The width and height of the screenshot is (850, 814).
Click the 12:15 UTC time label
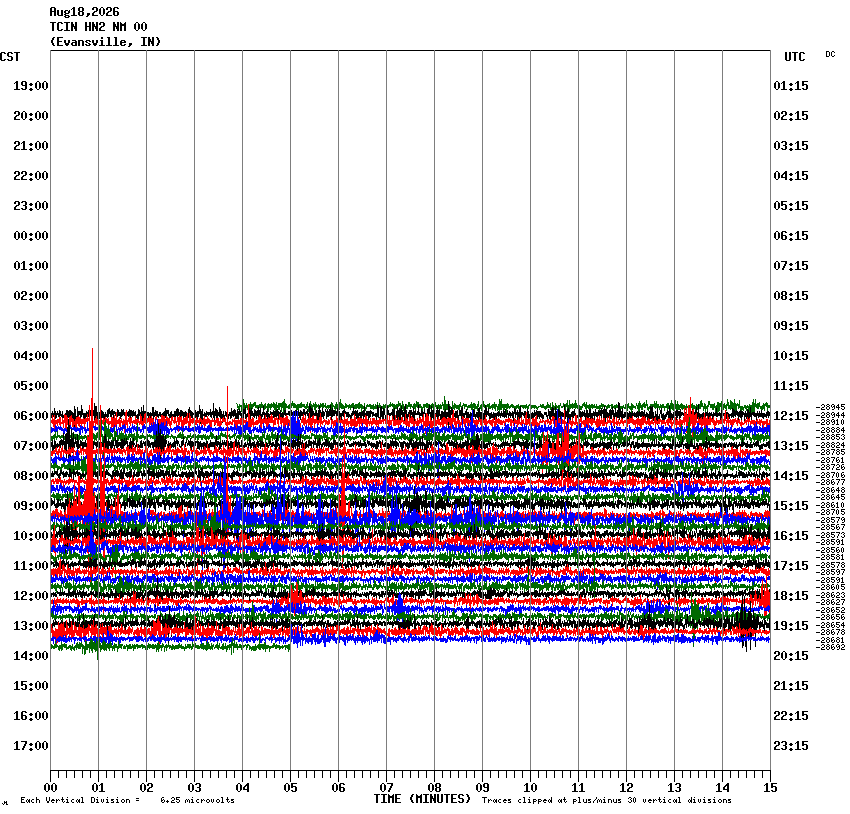click(x=790, y=416)
